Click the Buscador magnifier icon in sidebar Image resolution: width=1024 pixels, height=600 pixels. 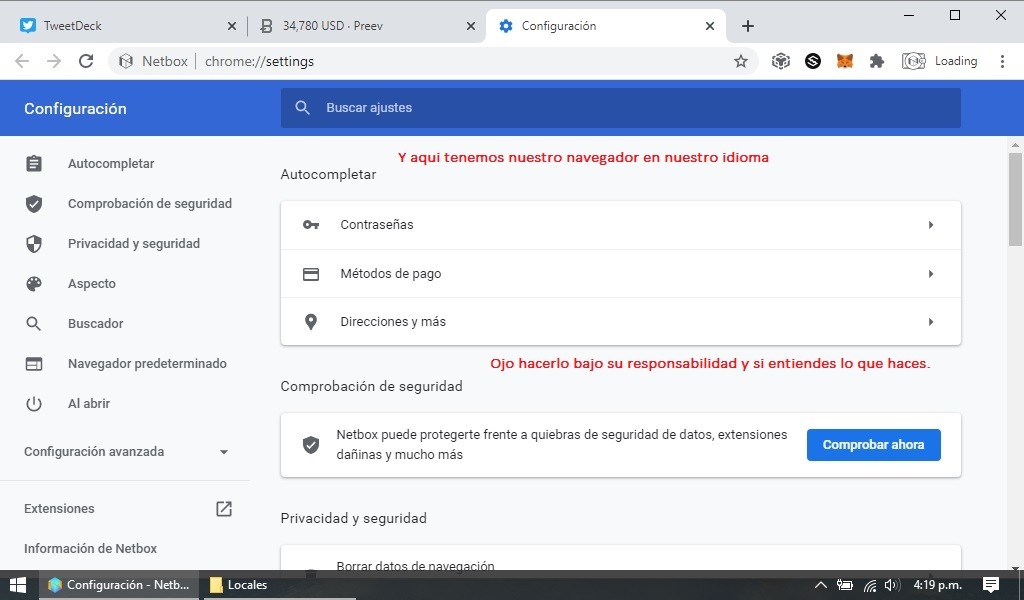[34, 324]
